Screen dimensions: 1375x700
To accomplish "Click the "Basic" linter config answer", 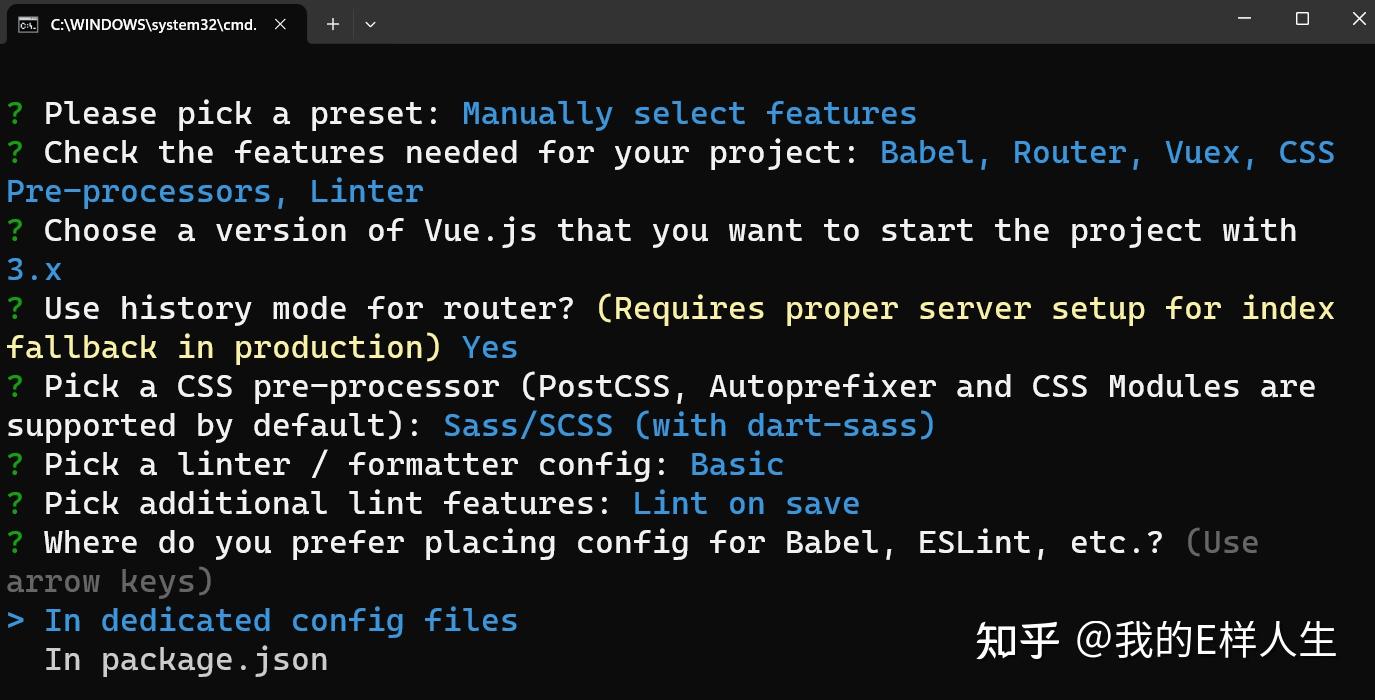I will point(737,465).
